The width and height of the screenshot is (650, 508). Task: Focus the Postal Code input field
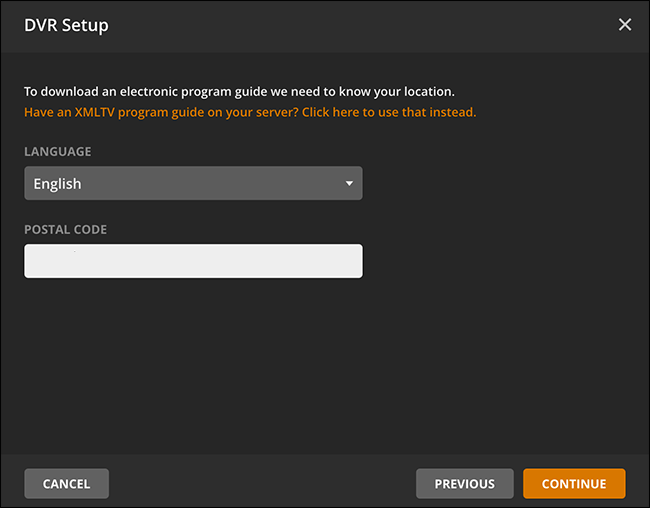(193, 261)
